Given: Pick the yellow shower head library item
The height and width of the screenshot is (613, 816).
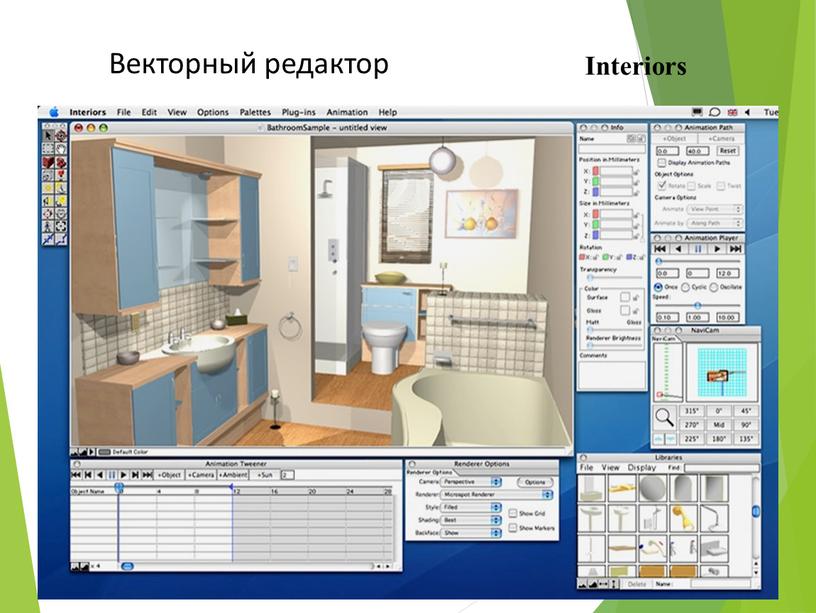Looking at the screenshot, I should point(683,518).
